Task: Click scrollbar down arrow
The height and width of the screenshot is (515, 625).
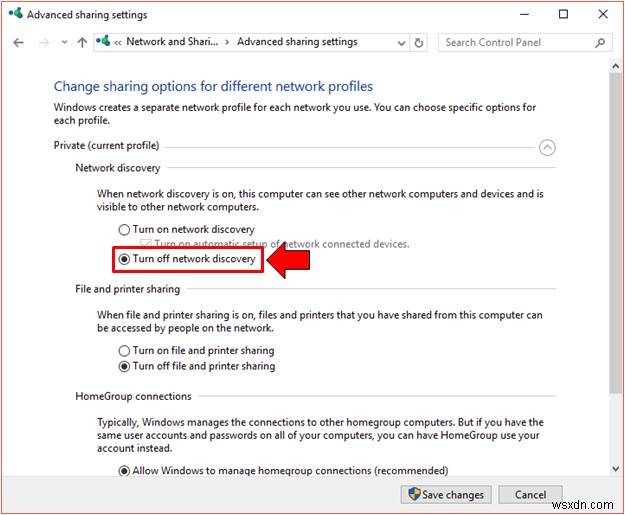Action: pyautogui.click(x=616, y=469)
